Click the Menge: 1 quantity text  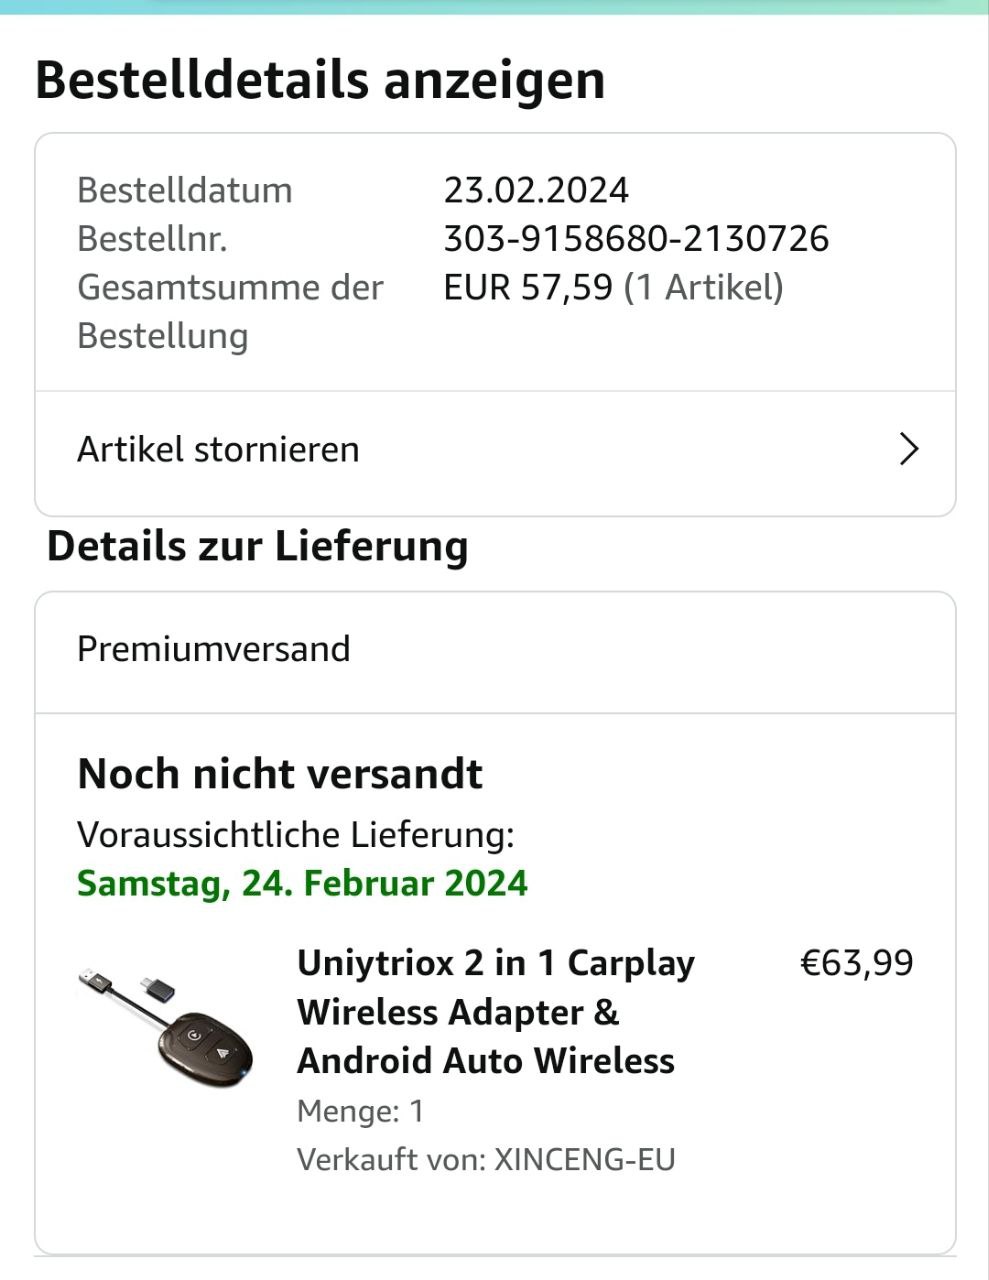(x=360, y=1111)
